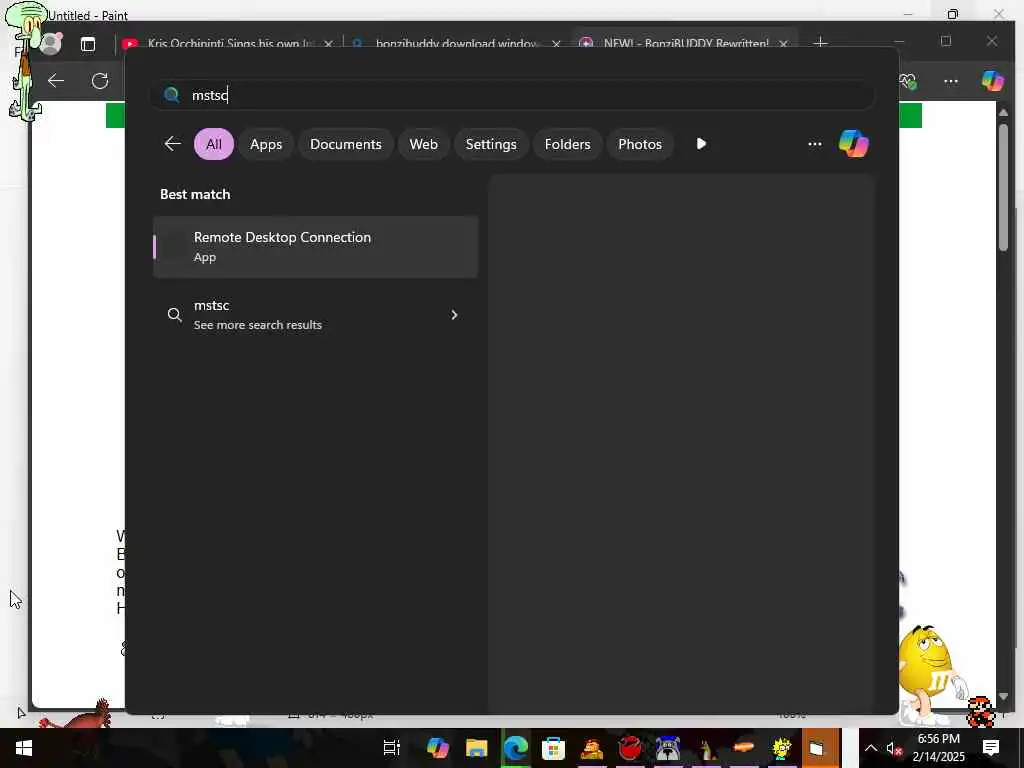Select the All filter tab
Image resolution: width=1024 pixels, height=768 pixels.
click(214, 144)
